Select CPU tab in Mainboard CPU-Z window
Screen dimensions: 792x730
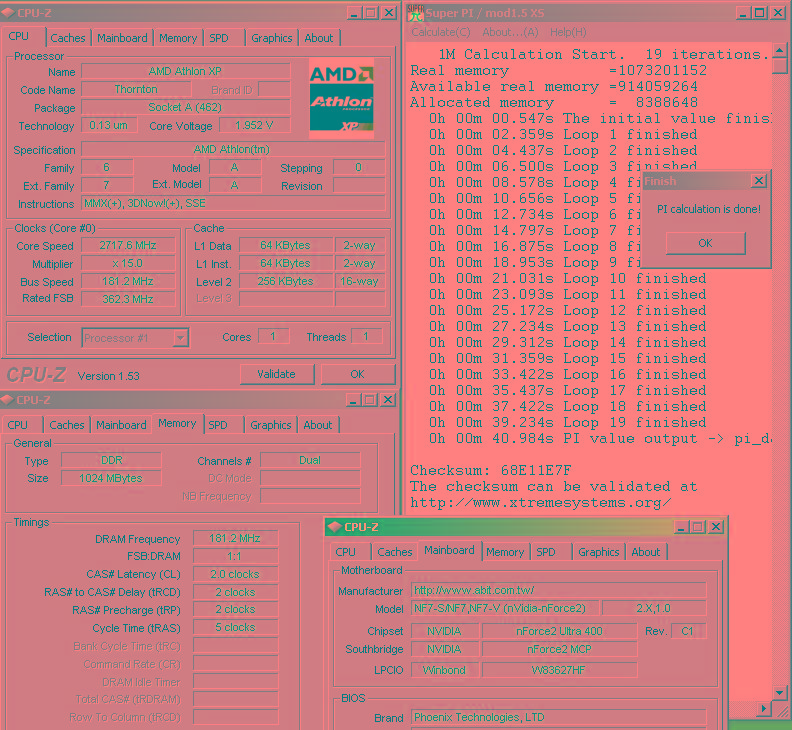(345, 552)
